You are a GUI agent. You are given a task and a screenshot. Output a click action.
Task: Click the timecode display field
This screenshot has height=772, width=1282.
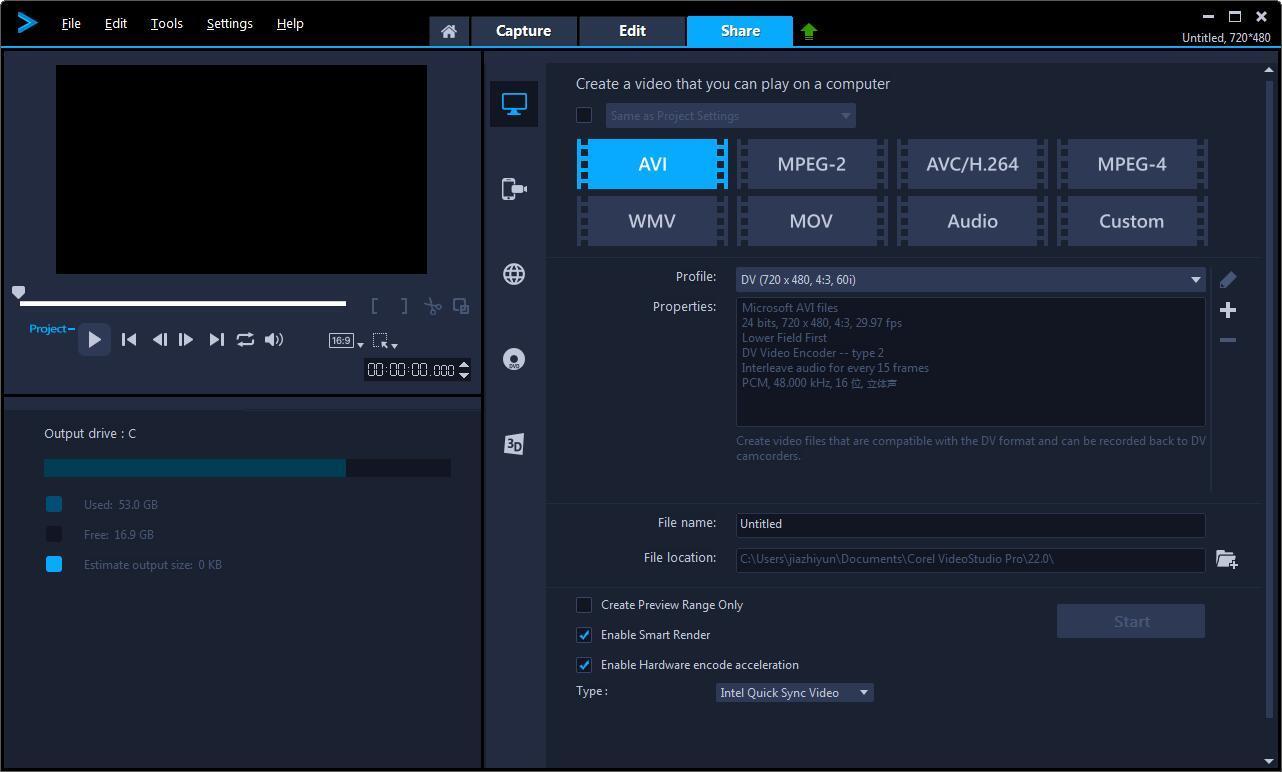[411, 370]
